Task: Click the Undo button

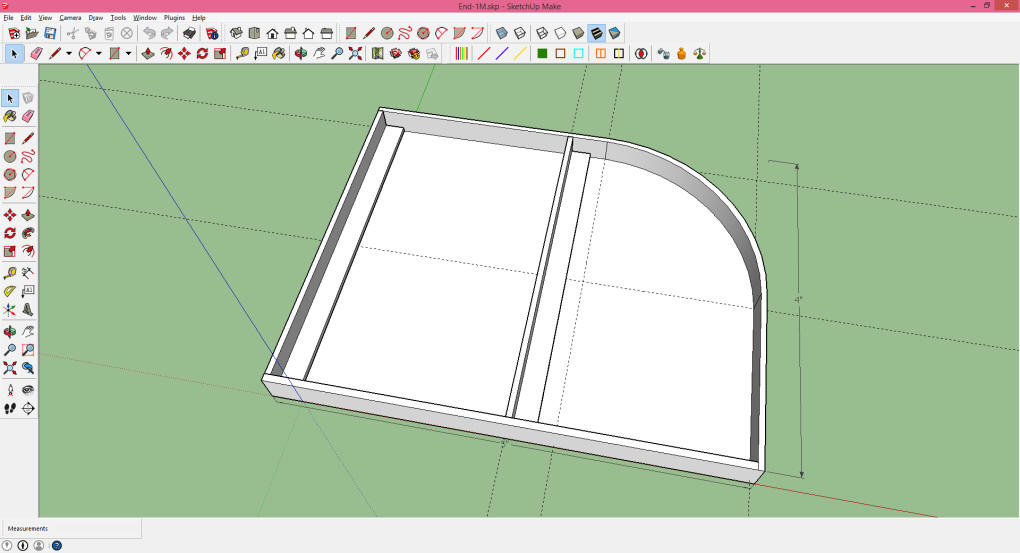Action: coord(149,33)
